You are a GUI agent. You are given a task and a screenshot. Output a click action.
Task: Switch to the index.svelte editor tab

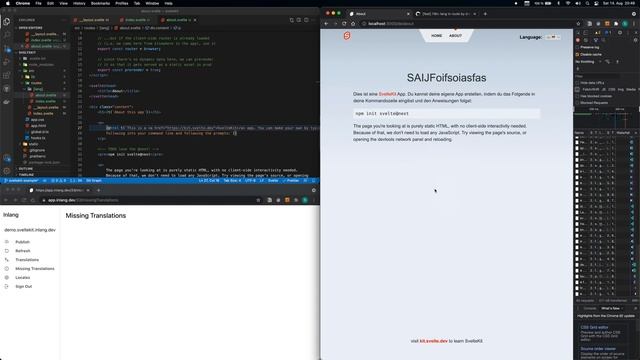(x=136, y=20)
